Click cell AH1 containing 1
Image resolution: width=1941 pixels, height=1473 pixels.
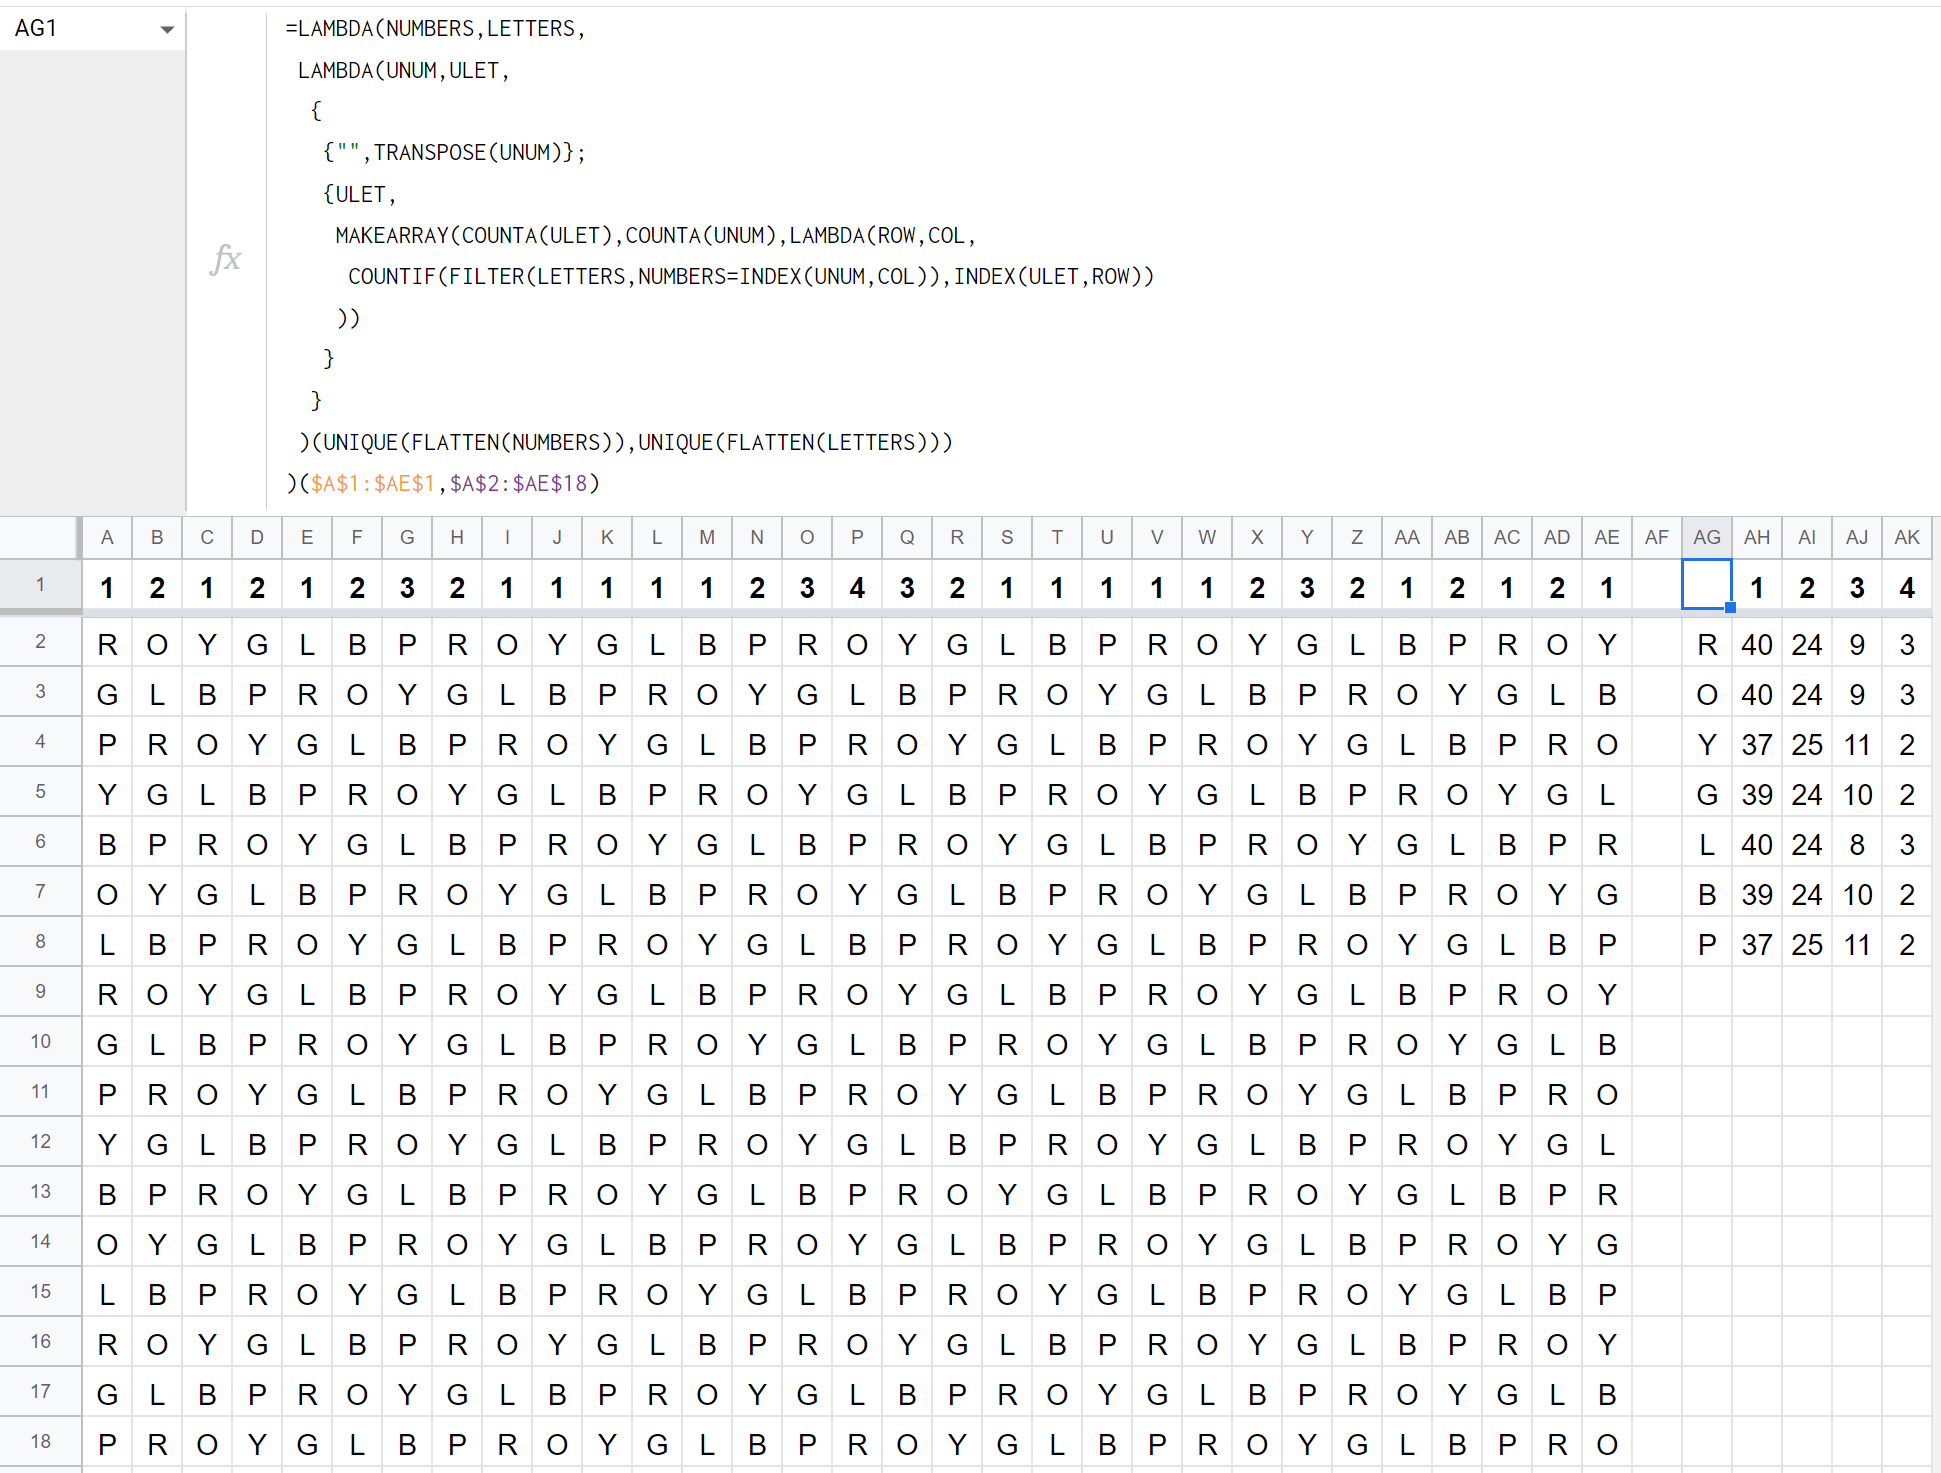[1757, 587]
